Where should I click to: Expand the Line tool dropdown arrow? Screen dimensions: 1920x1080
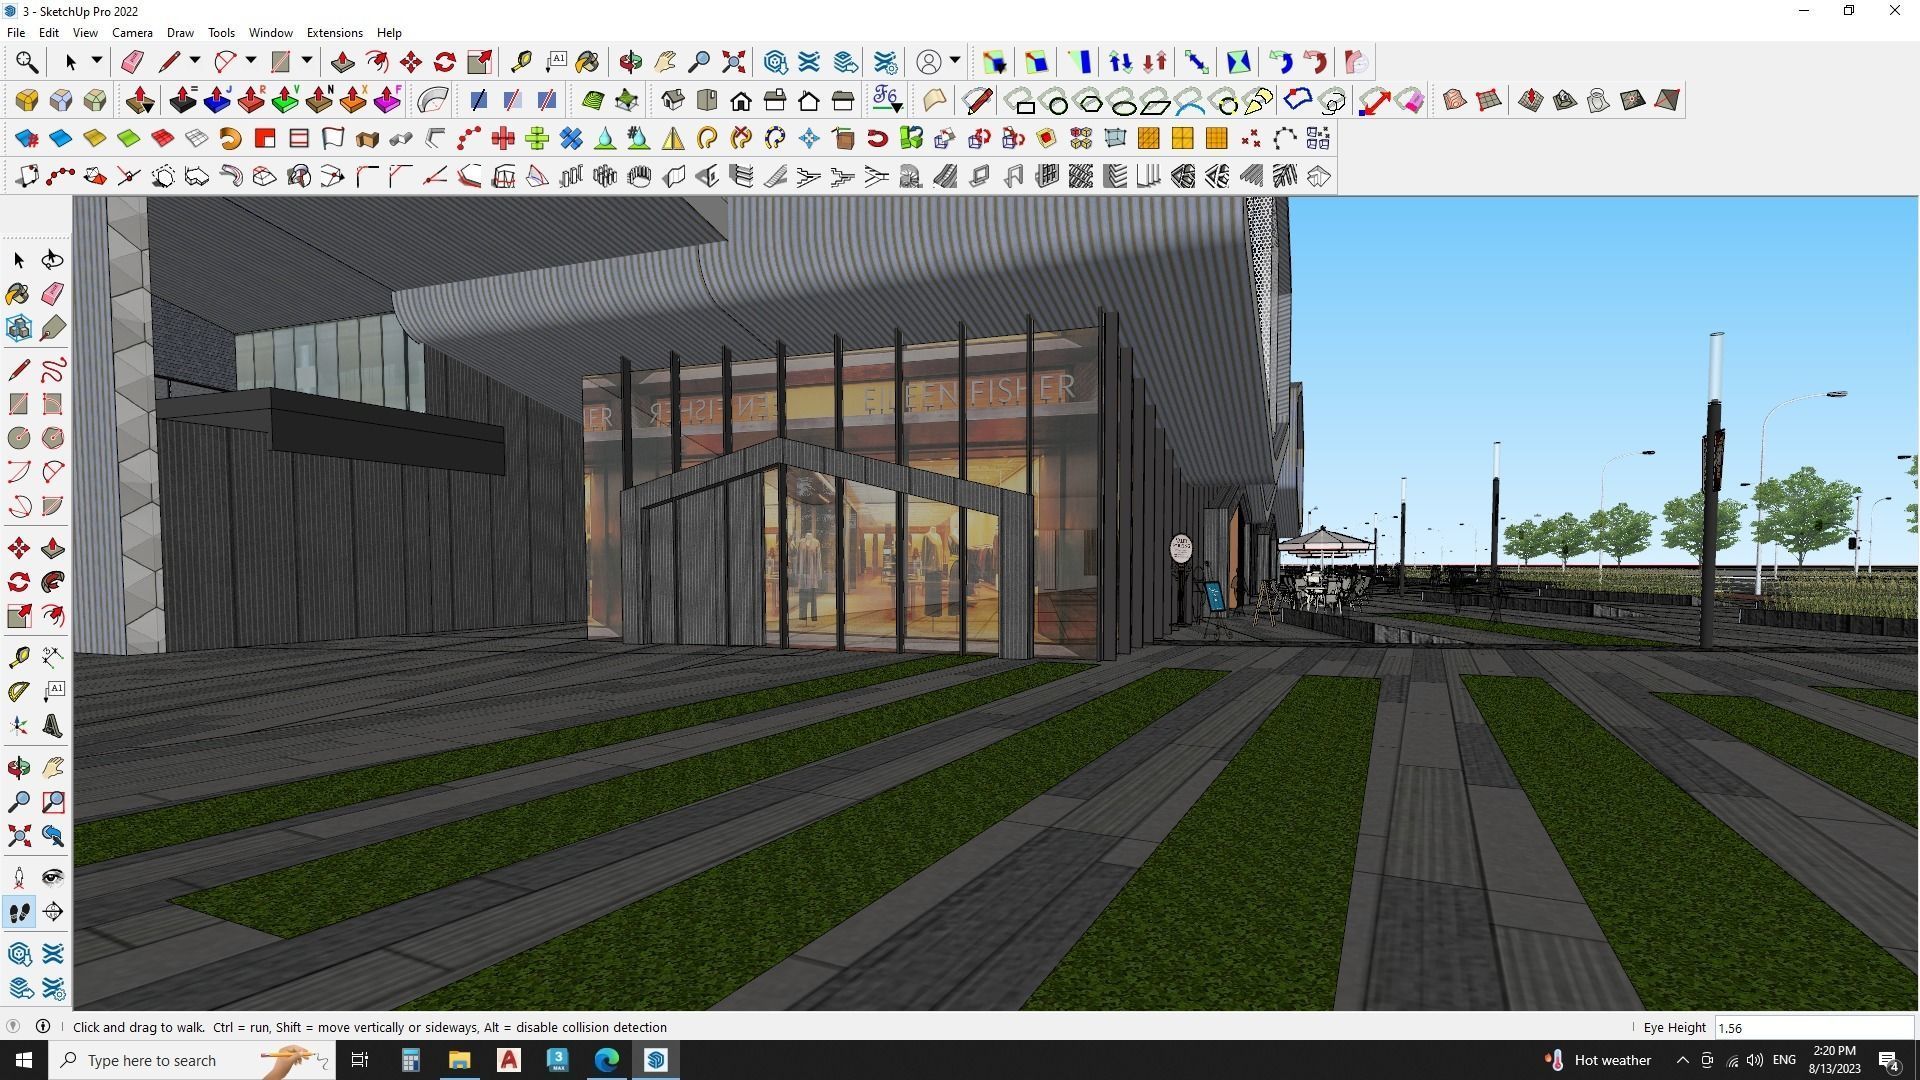pyautogui.click(x=195, y=61)
